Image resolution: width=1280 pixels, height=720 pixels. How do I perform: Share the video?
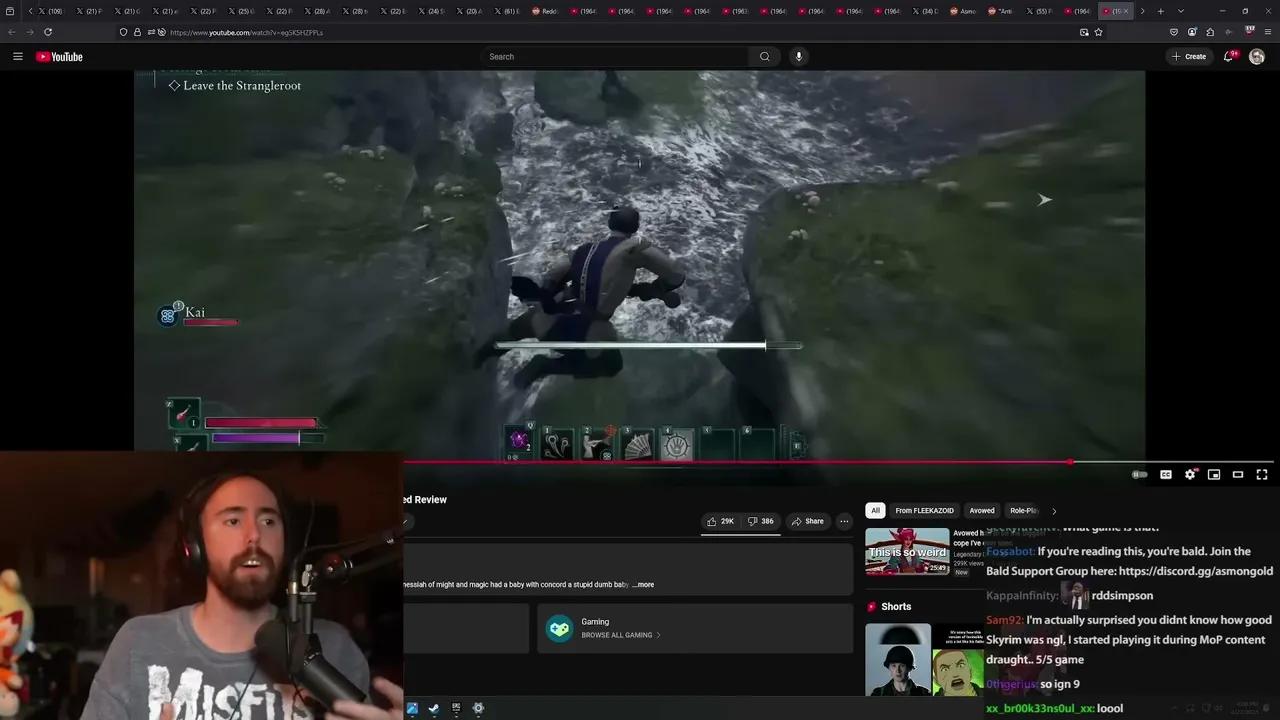808,521
